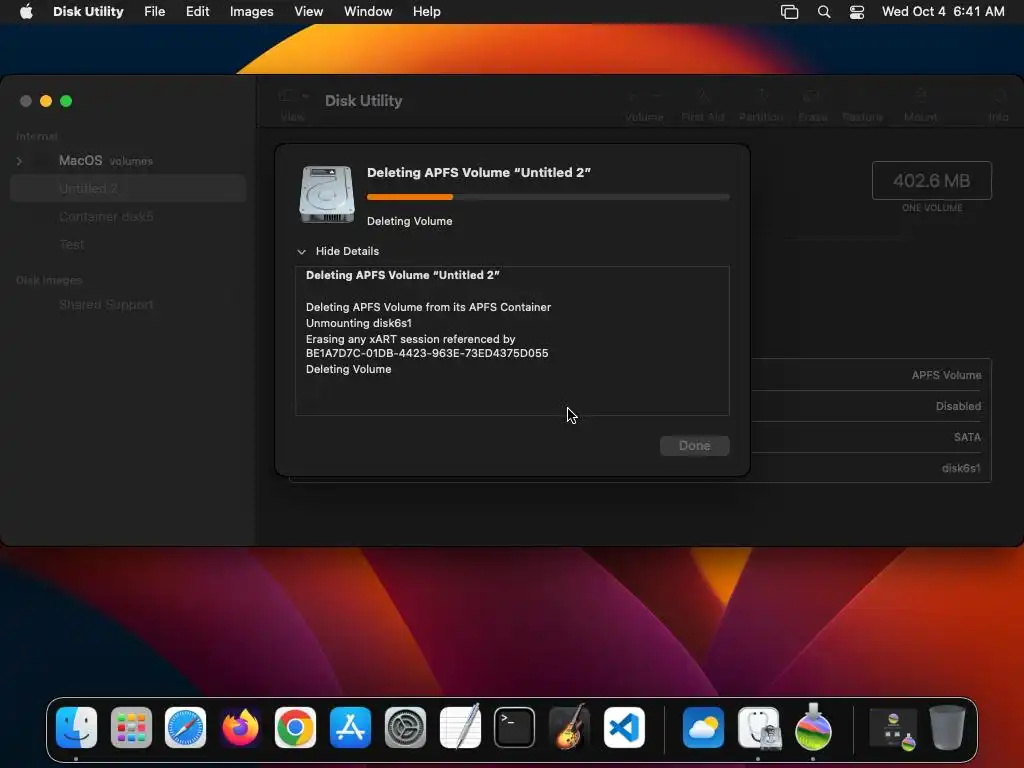Click the Restore toolbar button
Screen dimensions: 1024x768
(862, 105)
